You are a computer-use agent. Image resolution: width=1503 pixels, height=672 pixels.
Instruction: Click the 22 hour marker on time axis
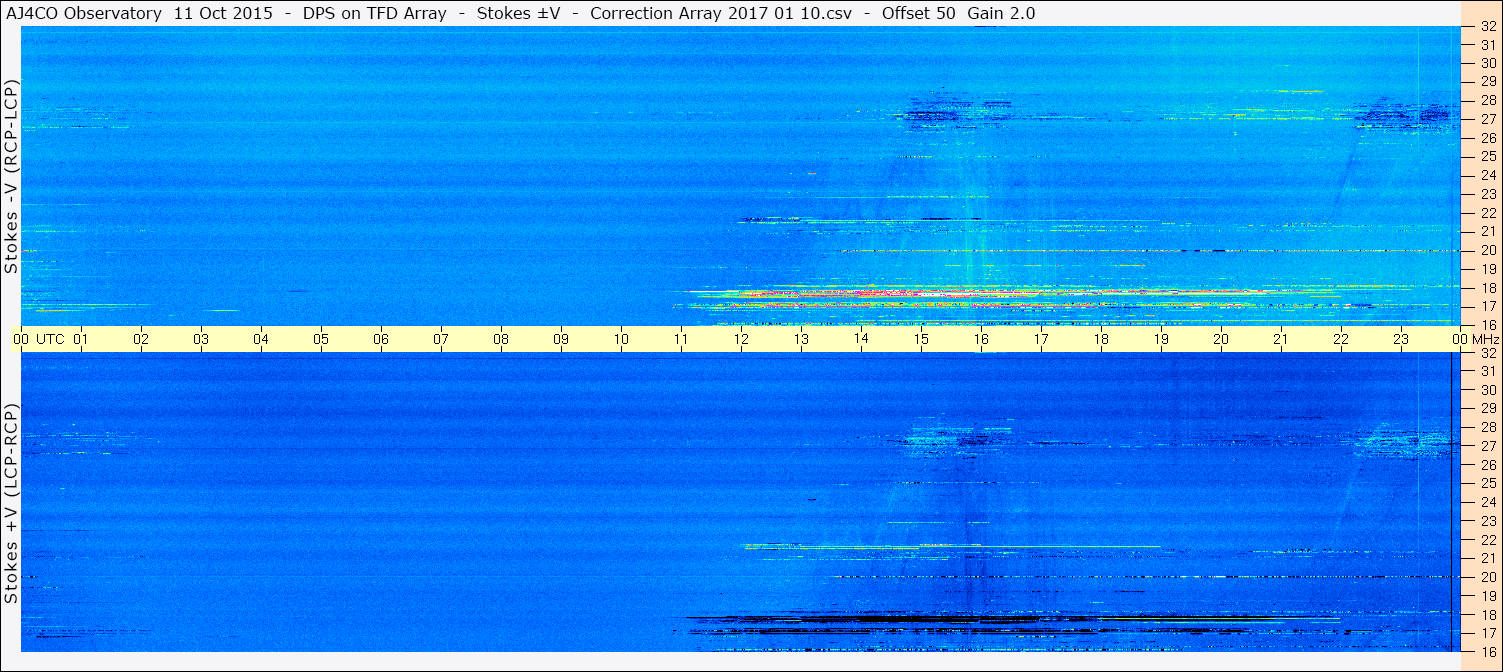(1341, 339)
